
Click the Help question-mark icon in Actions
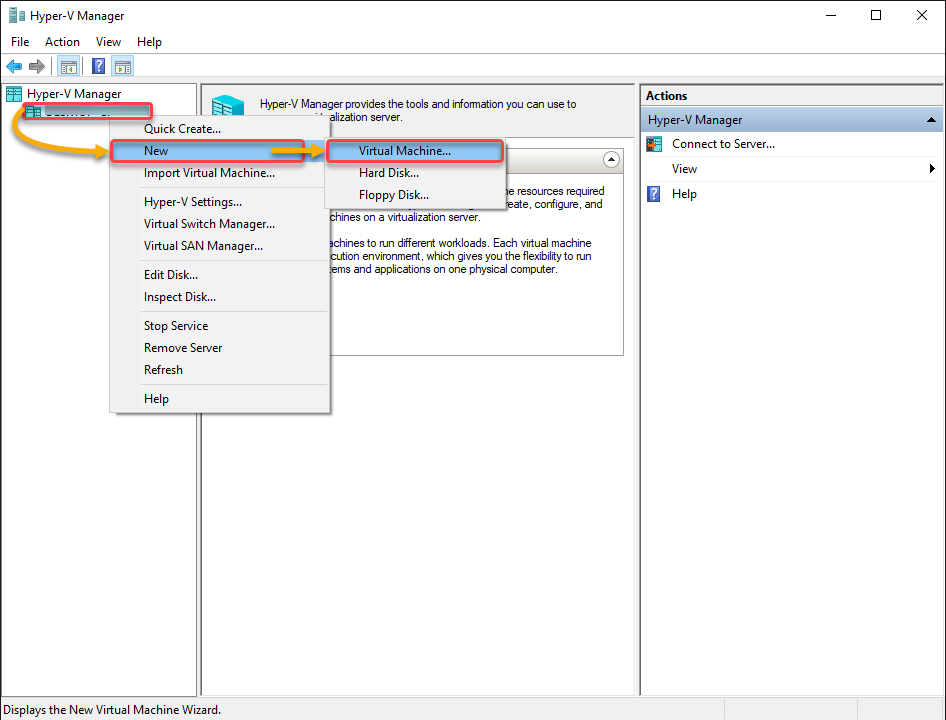click(654, 194)
